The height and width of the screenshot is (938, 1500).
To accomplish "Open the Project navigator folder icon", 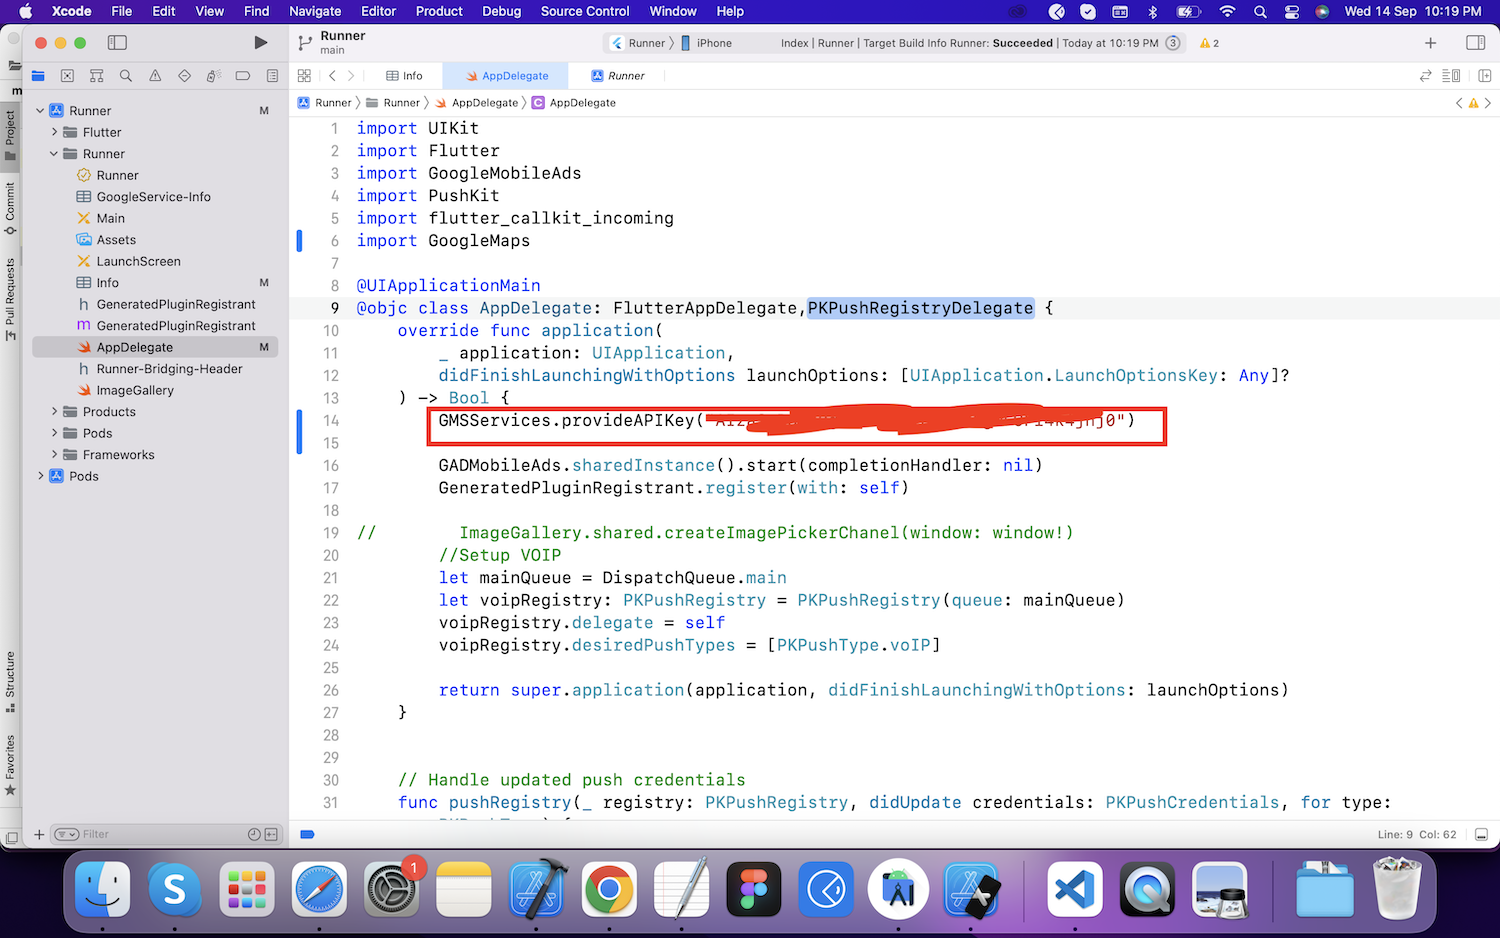I will coord(38,76).
